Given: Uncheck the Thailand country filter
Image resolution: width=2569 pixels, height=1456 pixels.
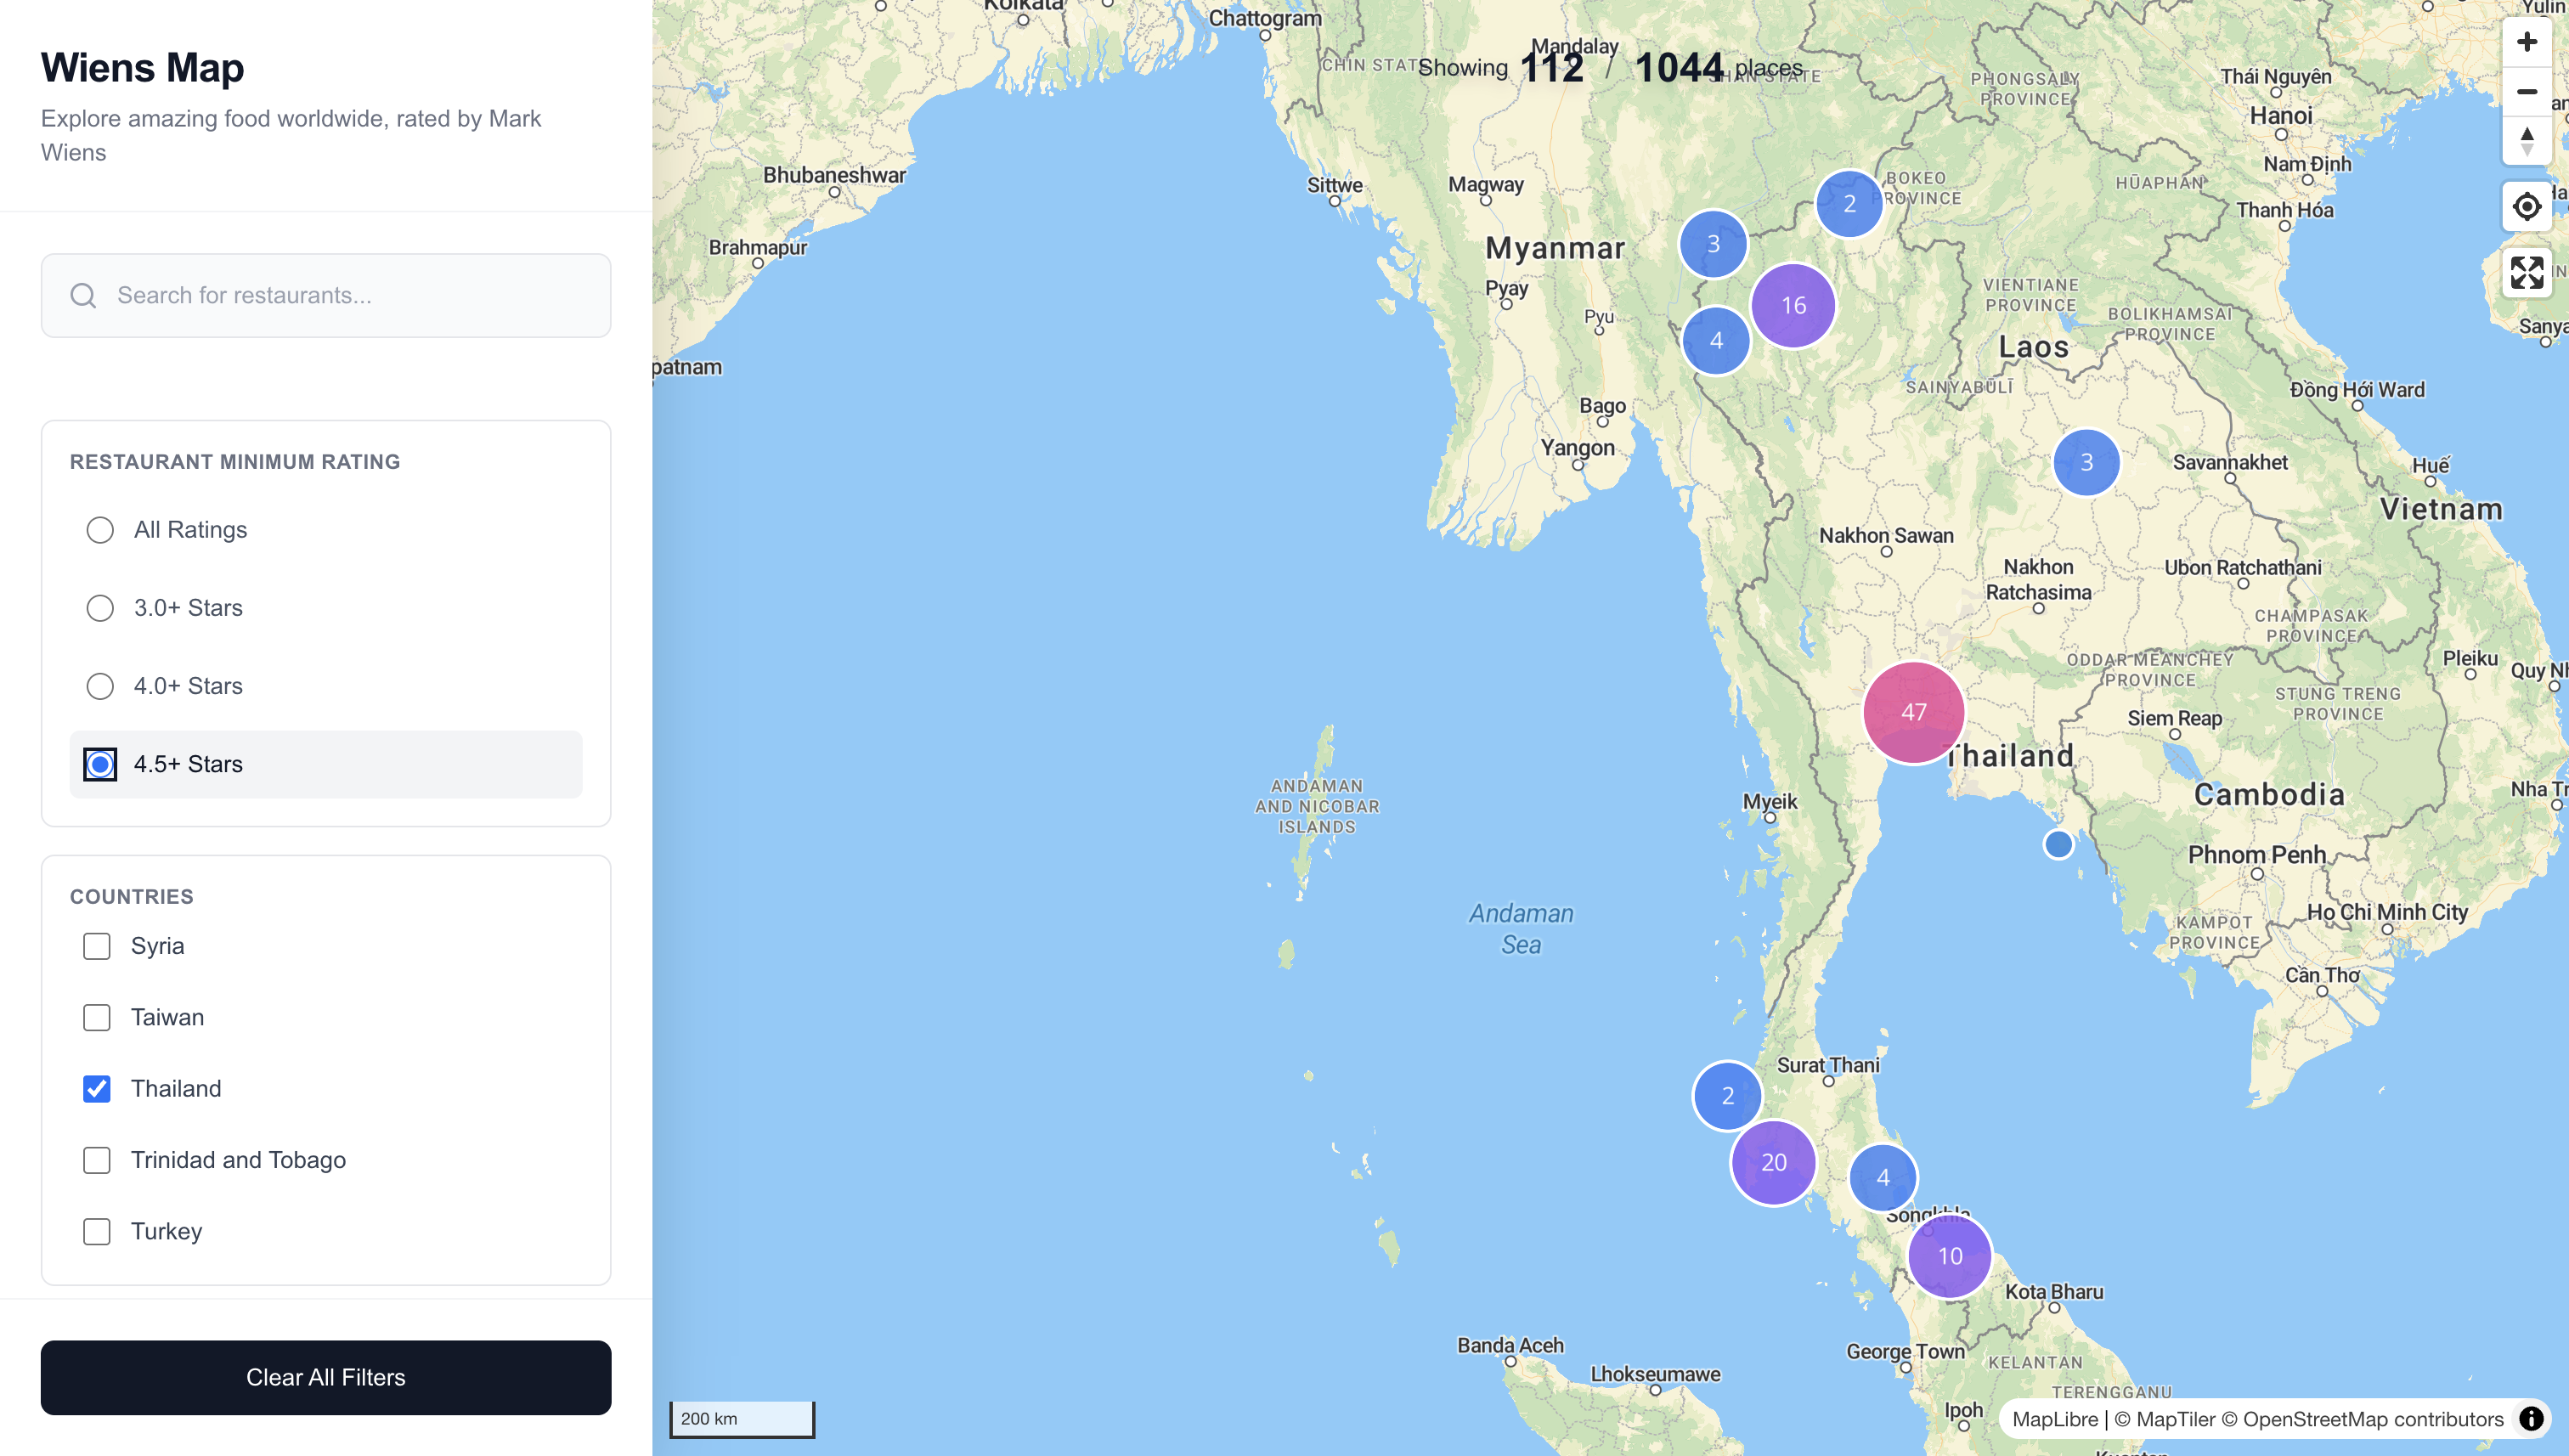Looking at the screenshot, I should [x=96, y=1088].
